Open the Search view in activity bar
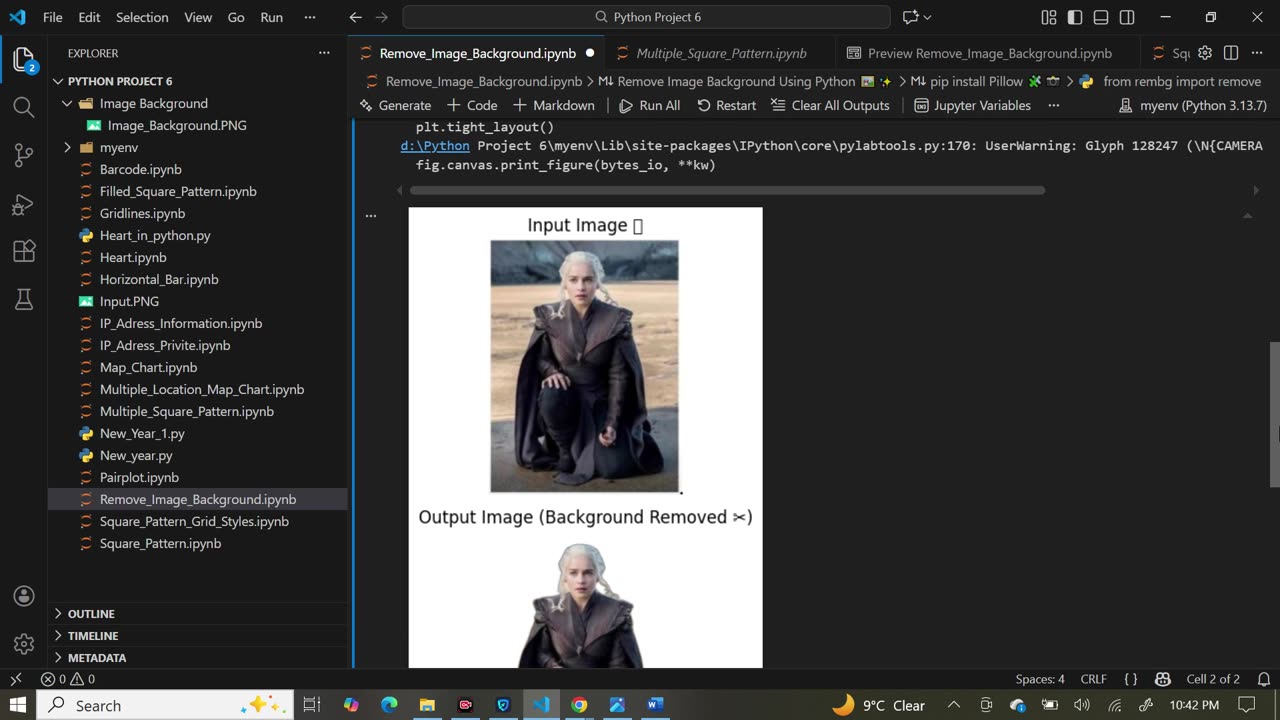This screenshot has width=1280, height=720. click(24, 107)
